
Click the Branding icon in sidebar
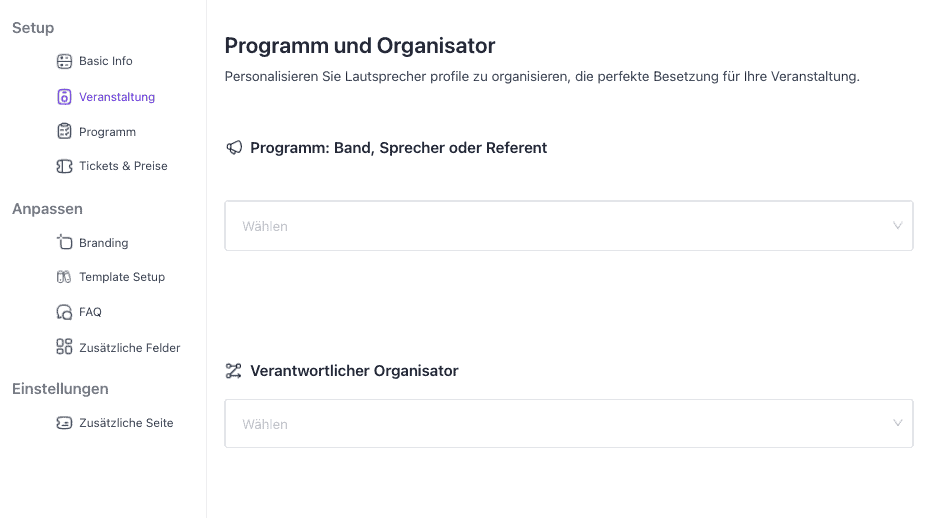pyautogui.click(x=64, y=243)
